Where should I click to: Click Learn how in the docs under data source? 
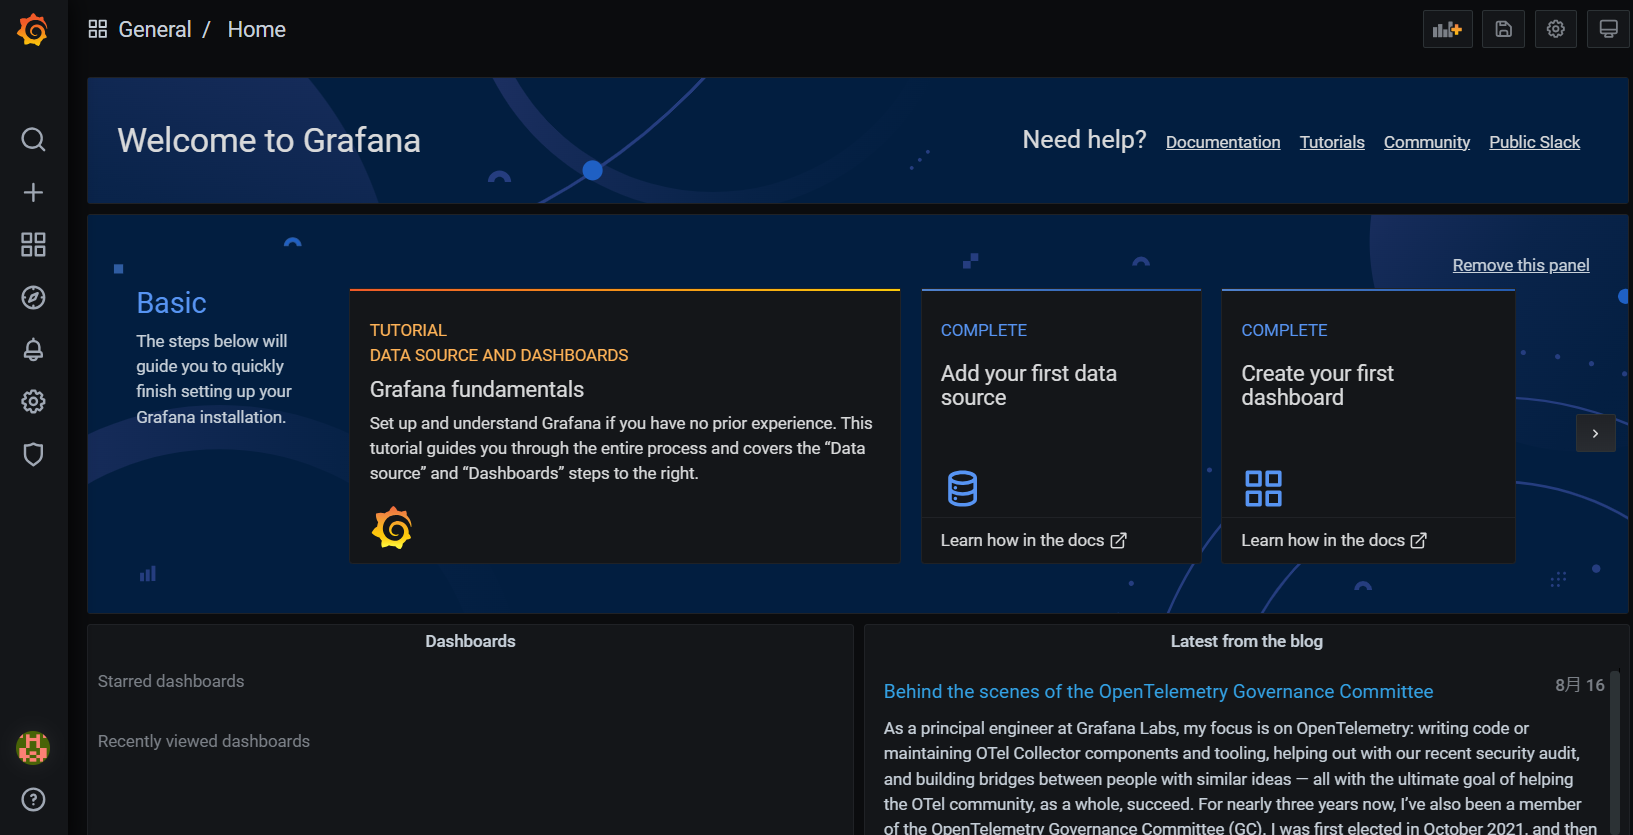tap(1033, 540)
